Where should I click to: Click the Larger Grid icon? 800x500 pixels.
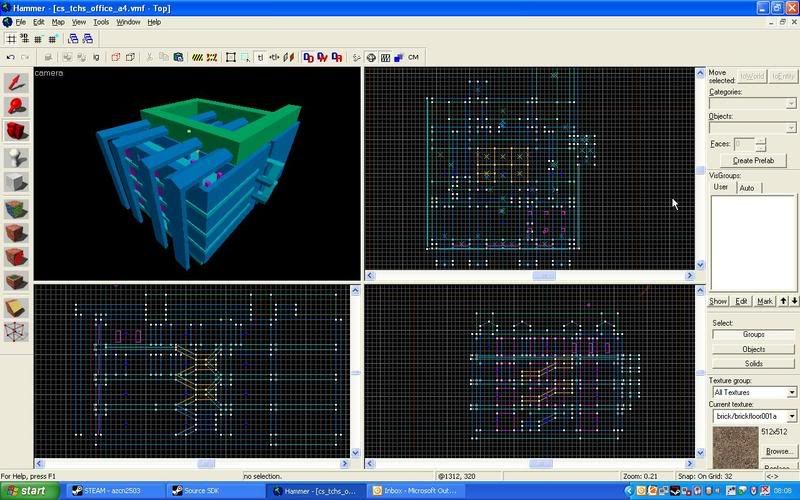coord(53,39)
